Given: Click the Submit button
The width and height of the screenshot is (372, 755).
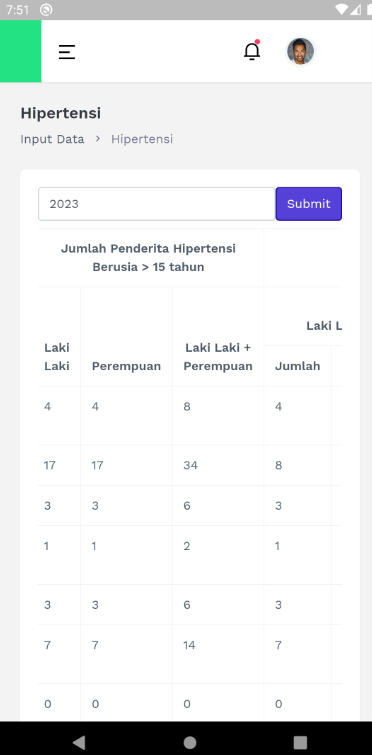Looking at the screenshot, I should tap(308, 204).
